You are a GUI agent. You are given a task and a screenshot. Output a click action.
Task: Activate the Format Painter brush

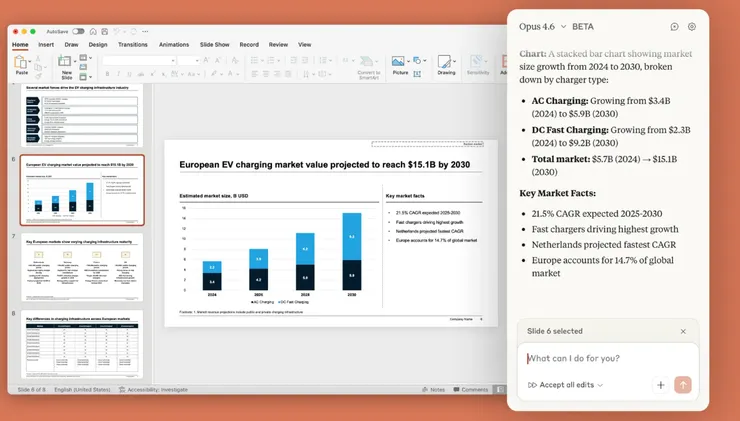(38, 76)
